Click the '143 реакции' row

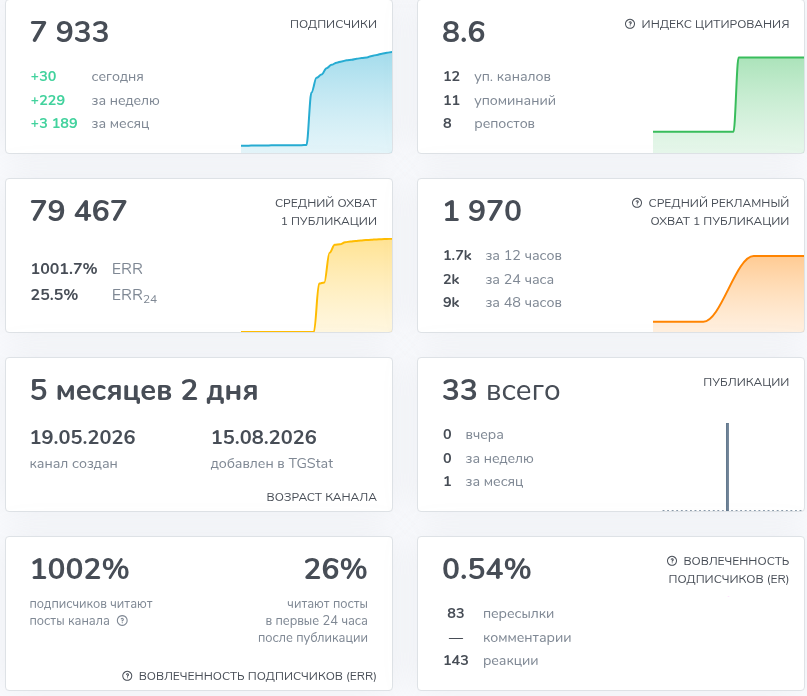(x=491, y=660)
